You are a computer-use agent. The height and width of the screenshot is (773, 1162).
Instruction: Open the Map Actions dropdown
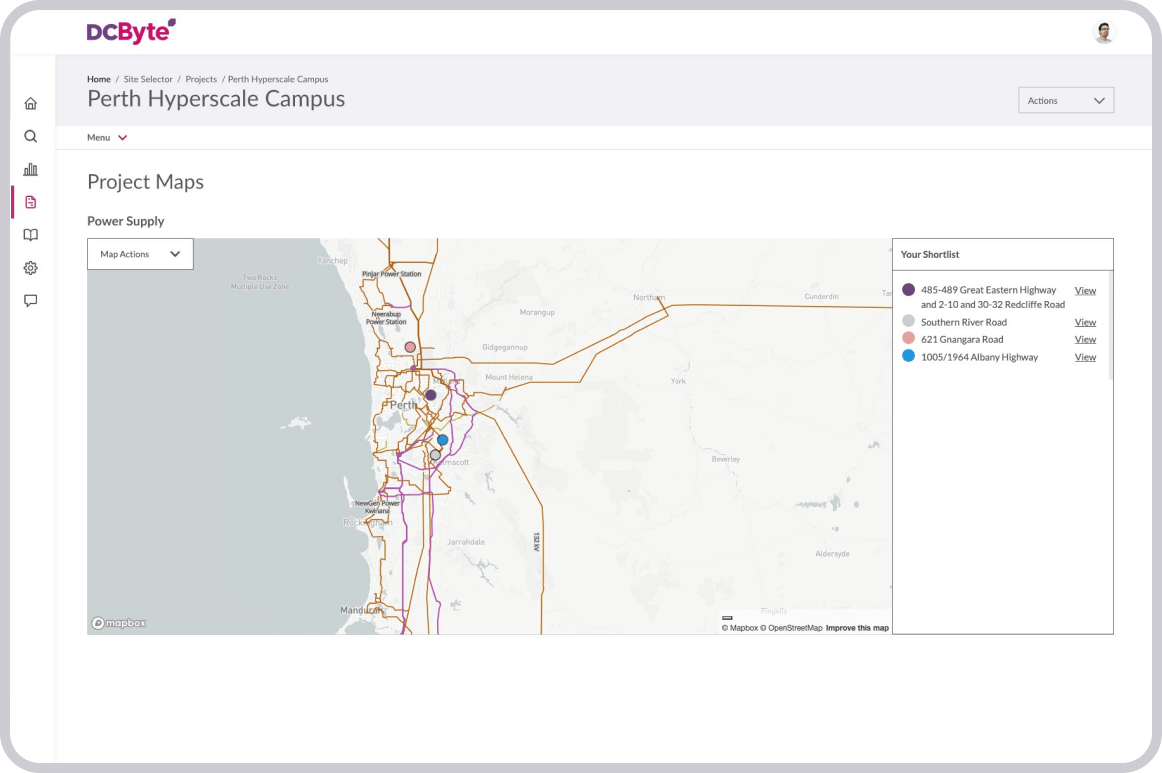click(x=140, y=254)
